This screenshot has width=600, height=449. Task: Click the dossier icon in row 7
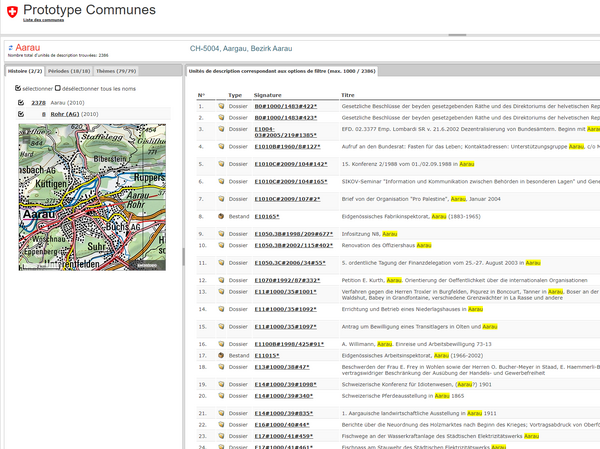point(221,199)
